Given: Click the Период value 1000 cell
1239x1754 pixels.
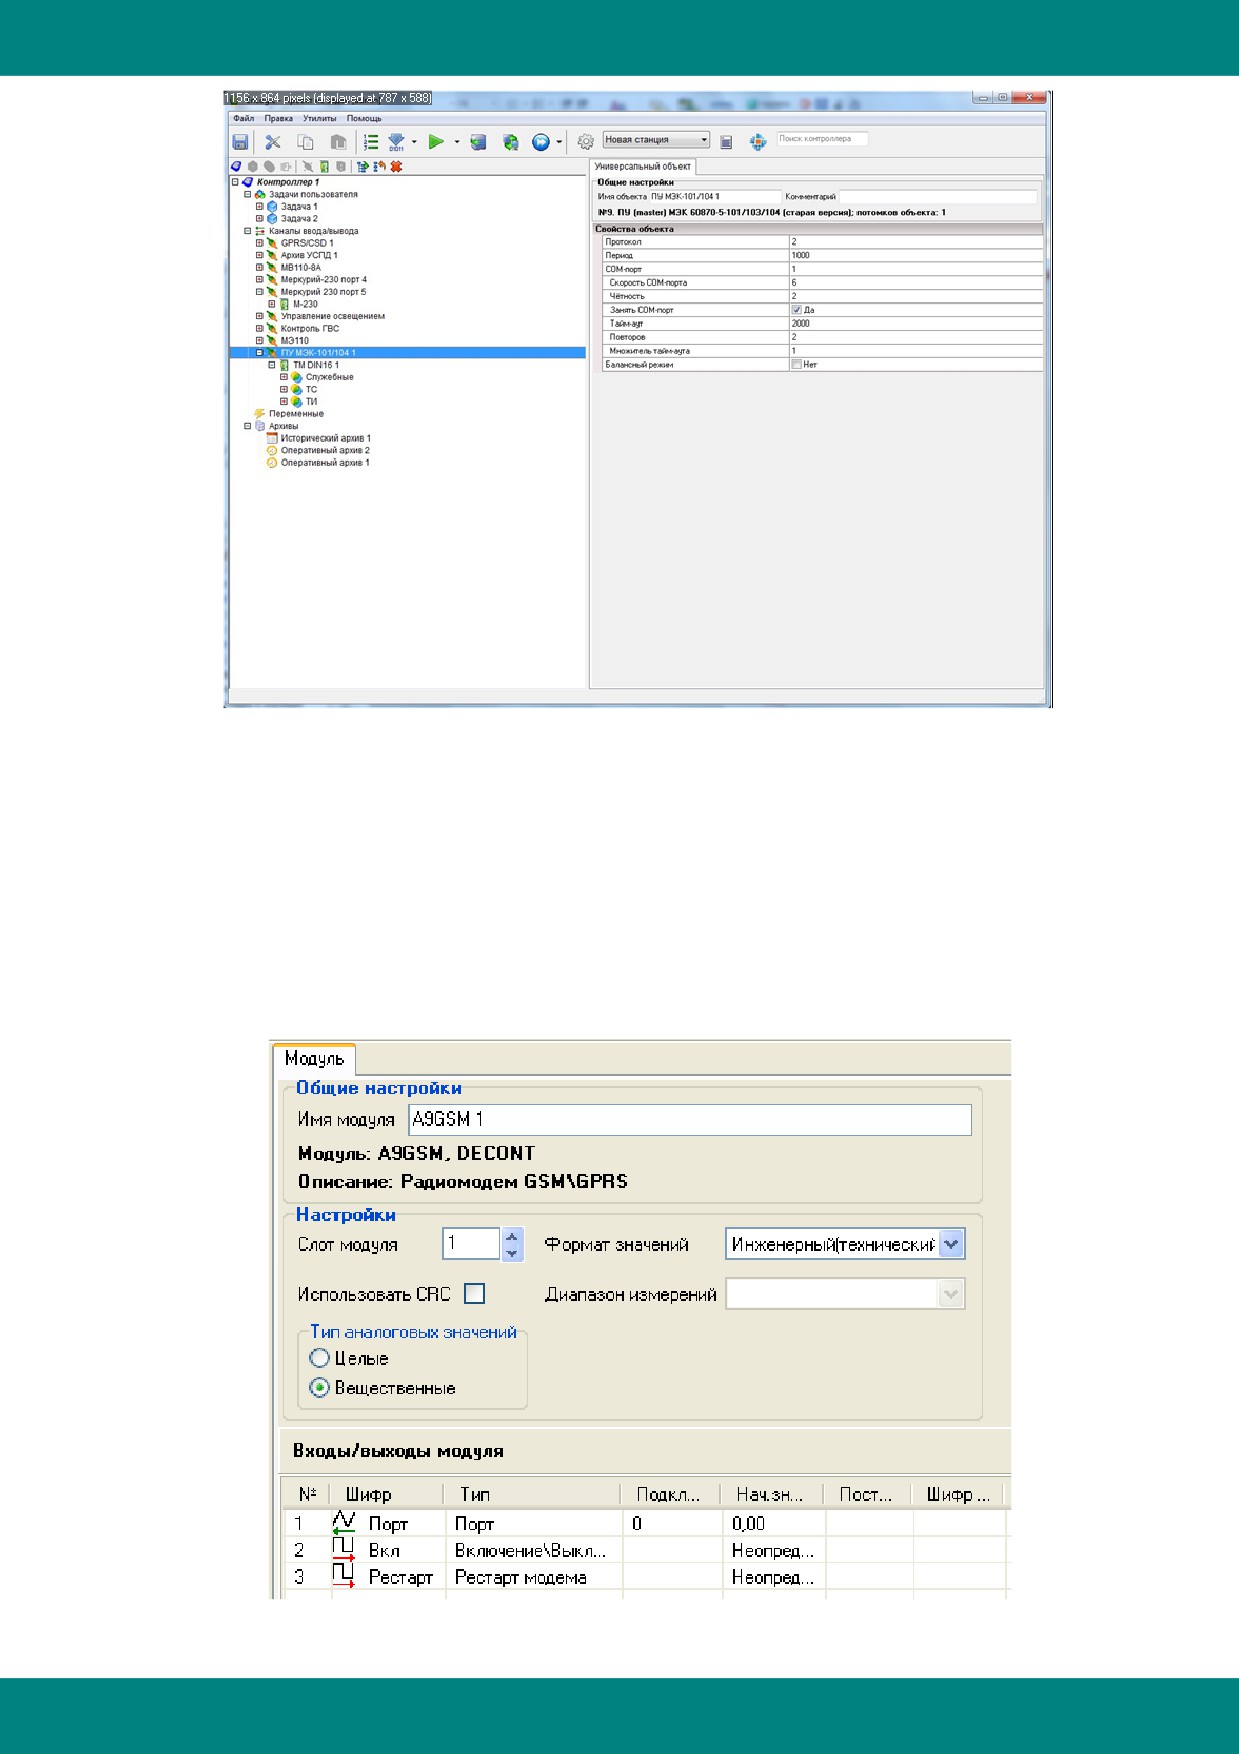Looking at the screenshot, I should 915,256.
